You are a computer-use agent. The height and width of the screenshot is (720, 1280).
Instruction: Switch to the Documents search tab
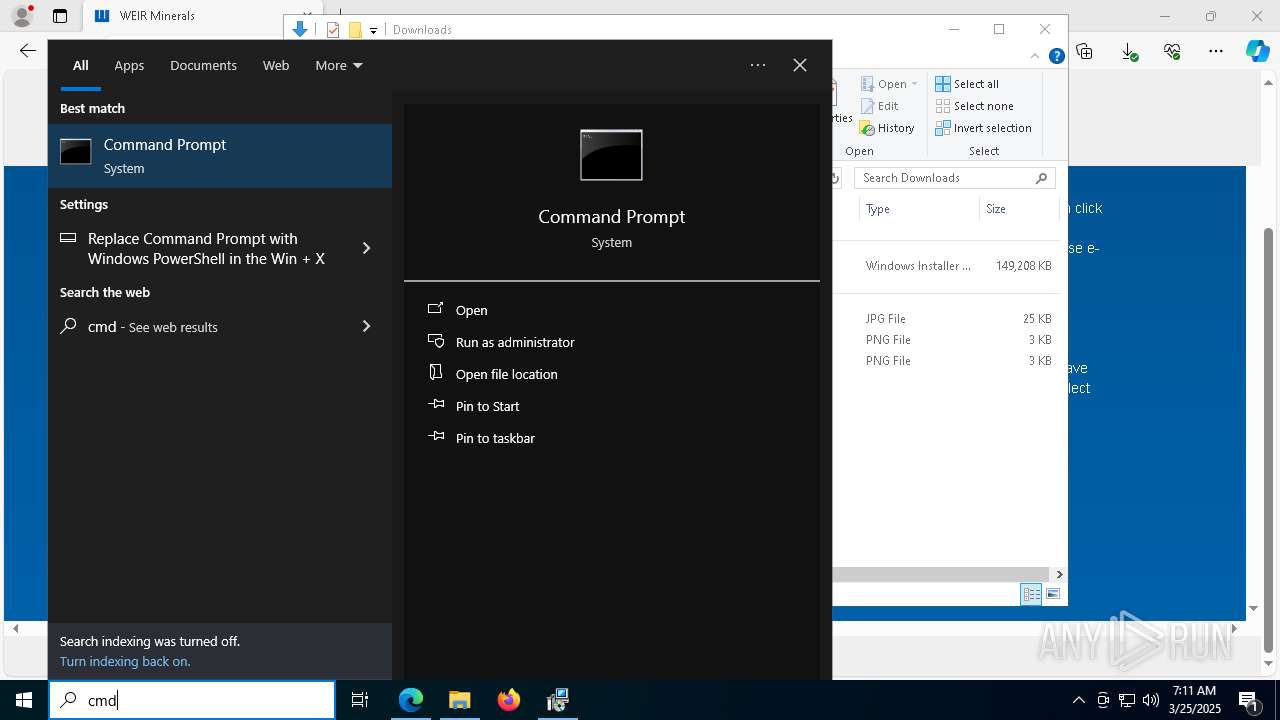(x=203, y=65)
